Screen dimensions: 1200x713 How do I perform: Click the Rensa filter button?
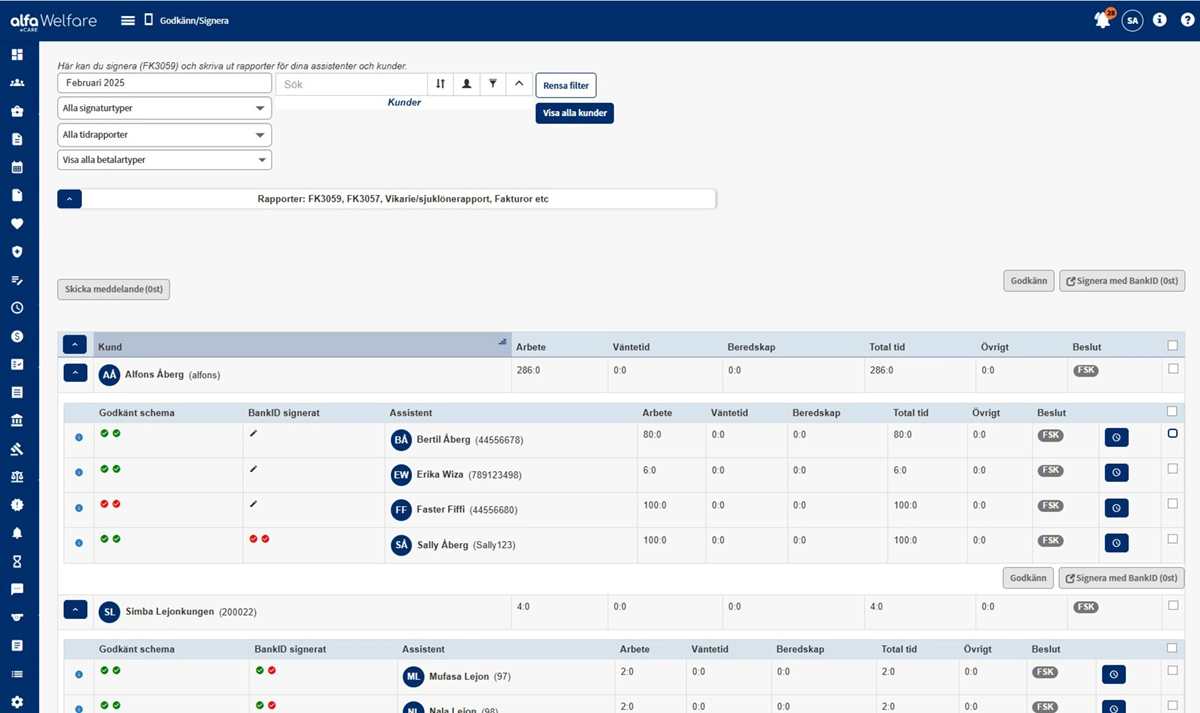pos(565,85)
